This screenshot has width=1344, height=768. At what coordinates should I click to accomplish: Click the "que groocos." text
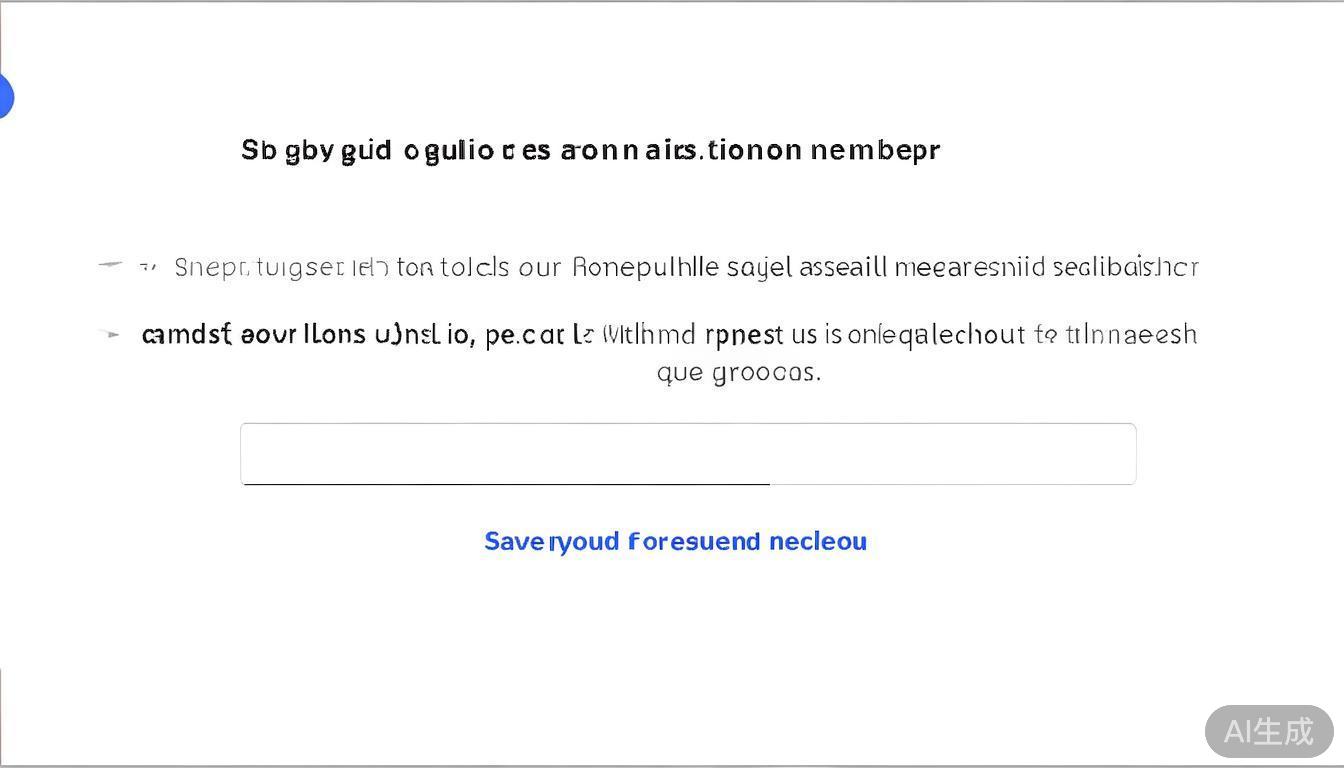[738, 372]
